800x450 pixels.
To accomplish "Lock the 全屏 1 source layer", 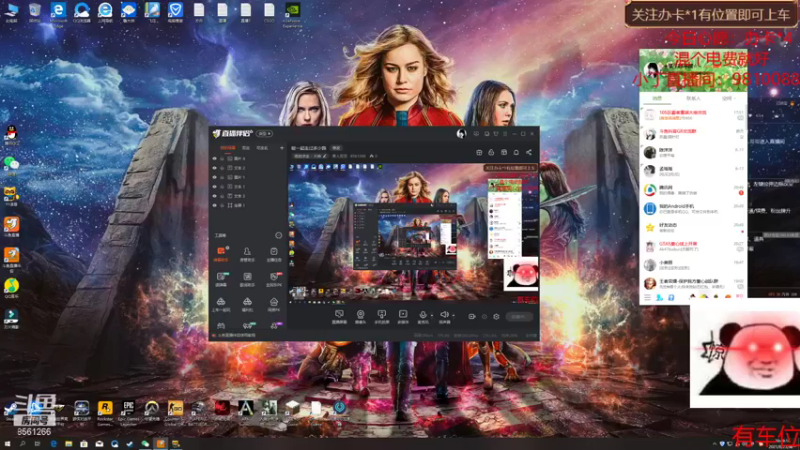I will (x=222, y=205).
